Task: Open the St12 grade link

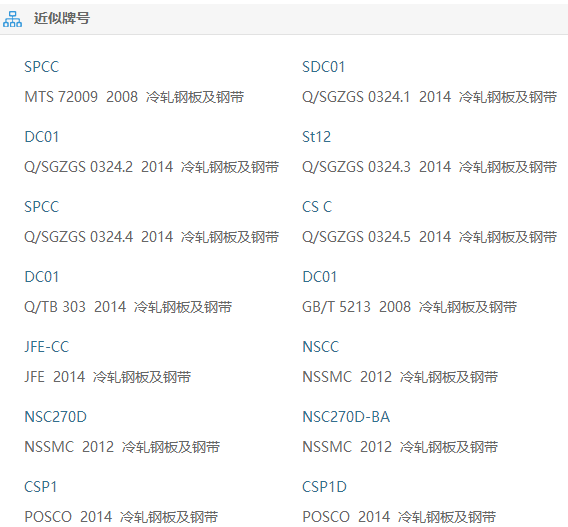Action: pyautogui.click(x=316, y=137)
